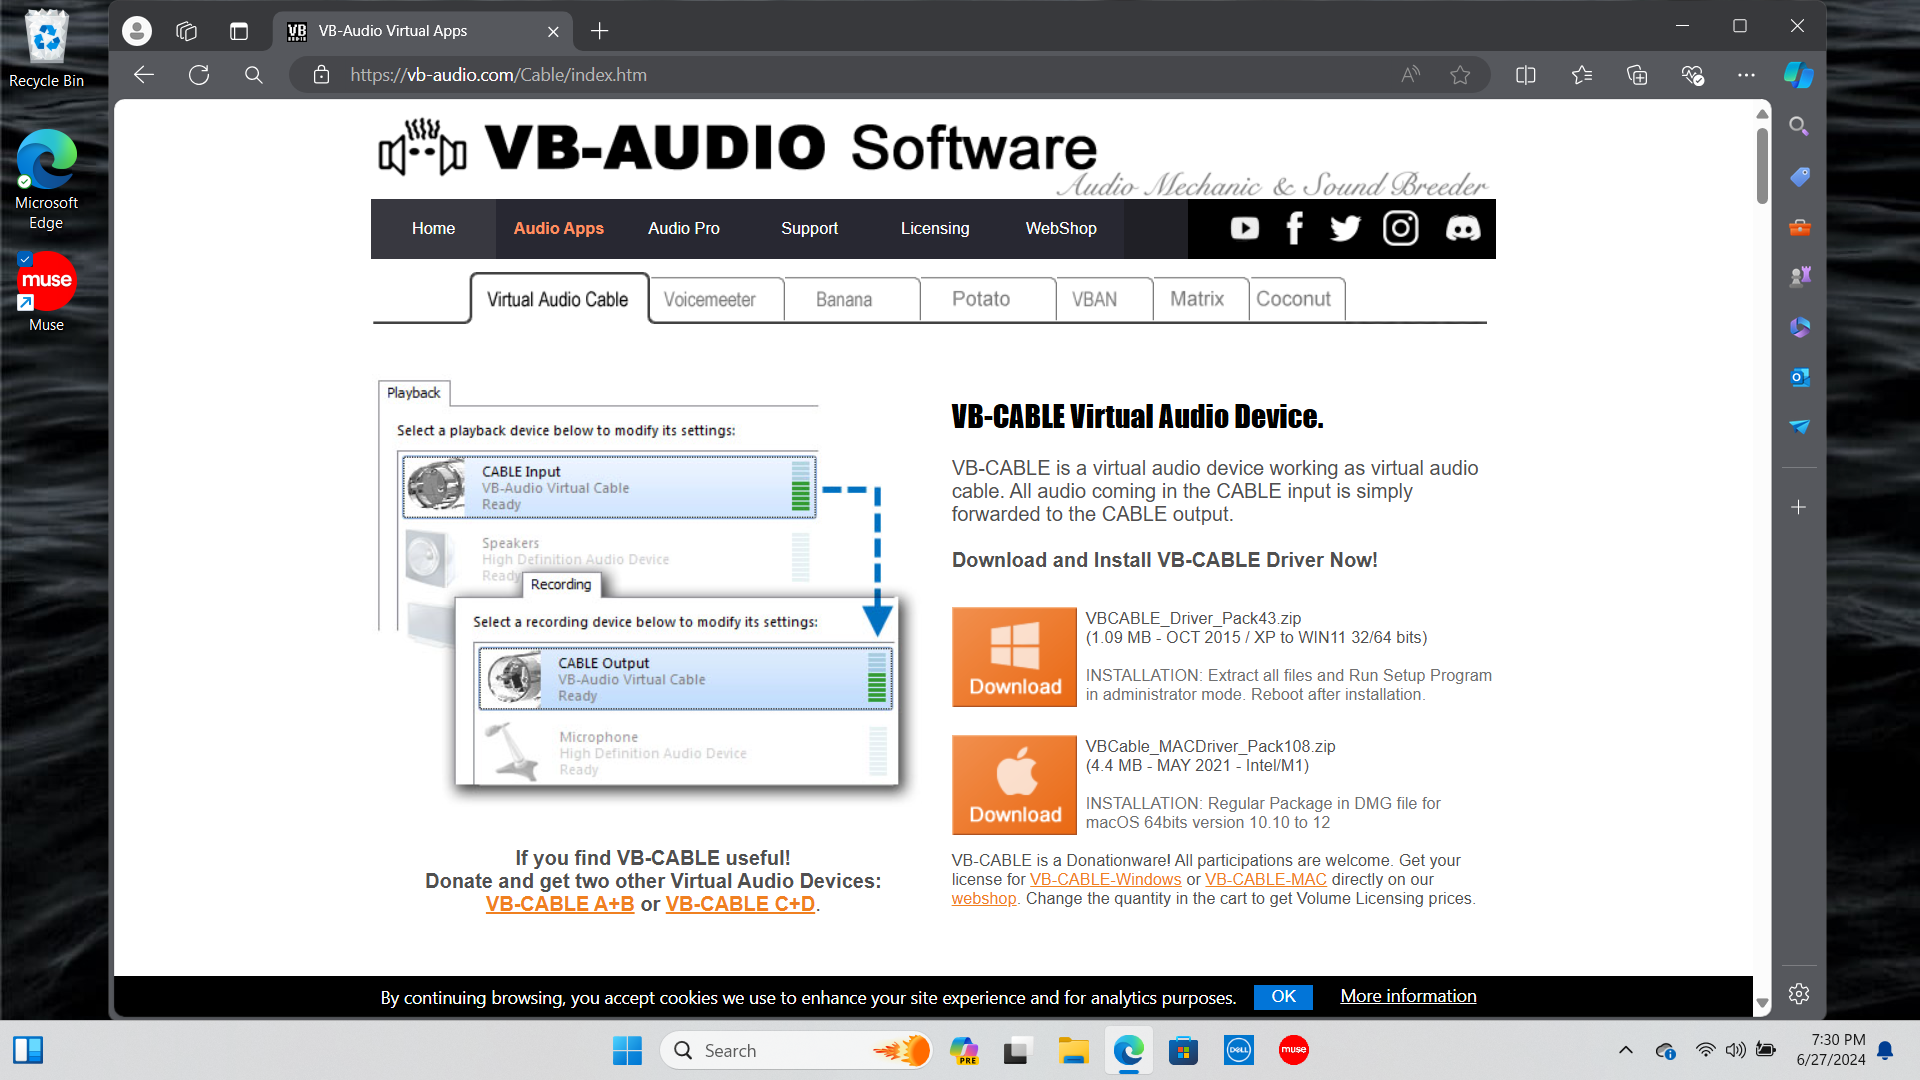Open the sidebar Shopping tag icon
This screenshot has height=1080, width=1920.
(1799, 177)
